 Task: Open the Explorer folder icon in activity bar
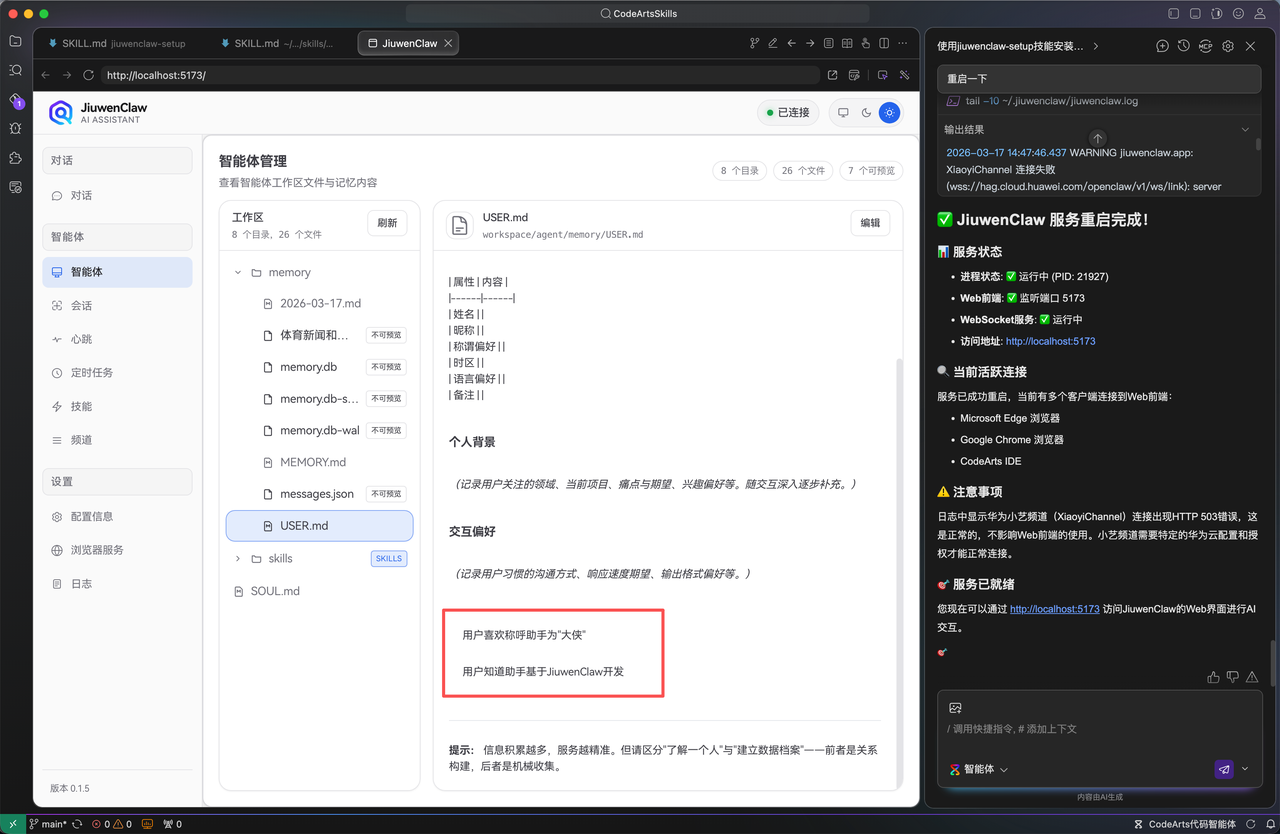(x=15, y=41)
